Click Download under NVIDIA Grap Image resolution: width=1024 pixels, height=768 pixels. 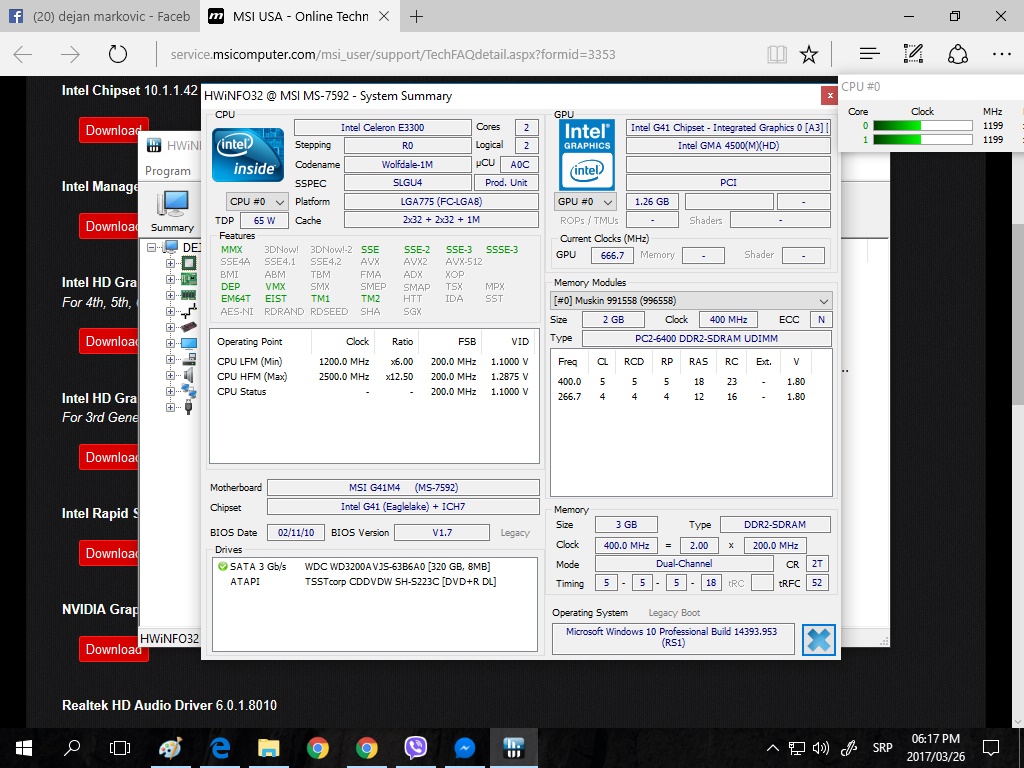[x=113, y=649]
